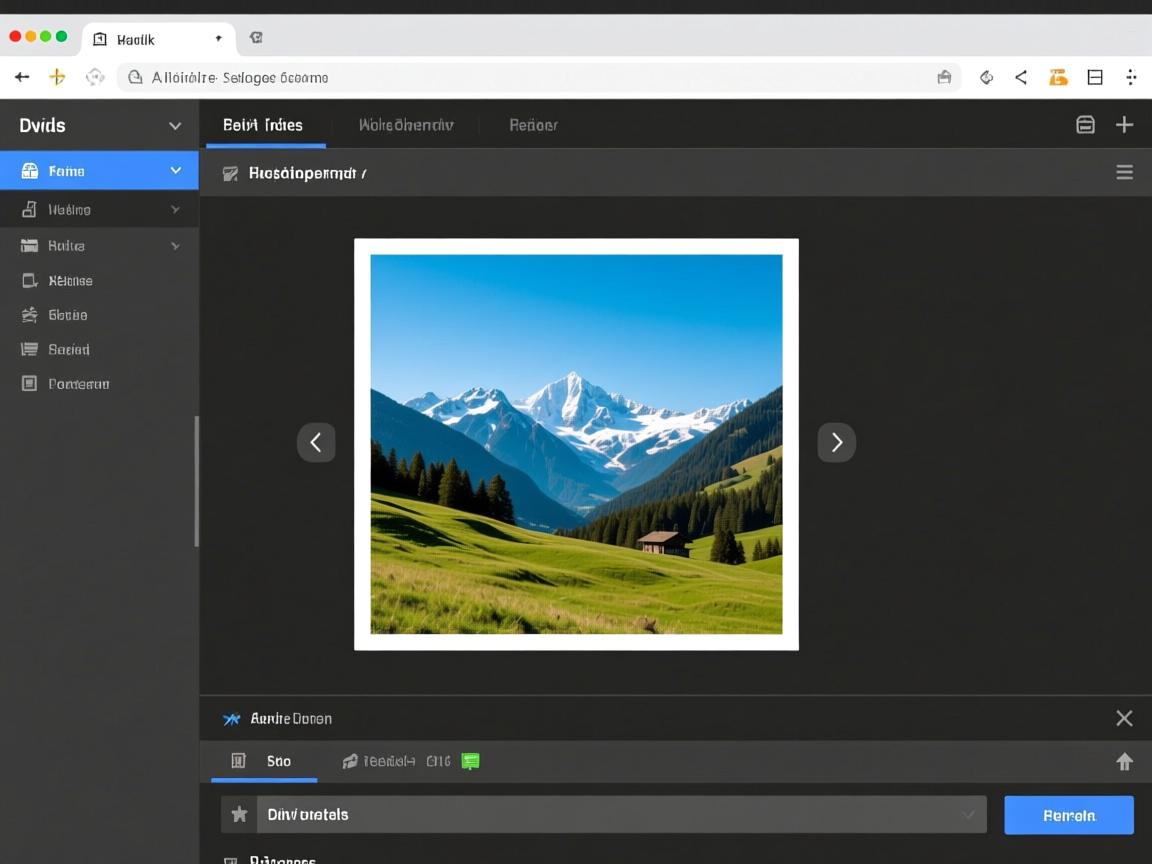Click the up arrow icon in bottom panel
The width and height of the screenshot is (1152, 864).
pos(1124,762)
